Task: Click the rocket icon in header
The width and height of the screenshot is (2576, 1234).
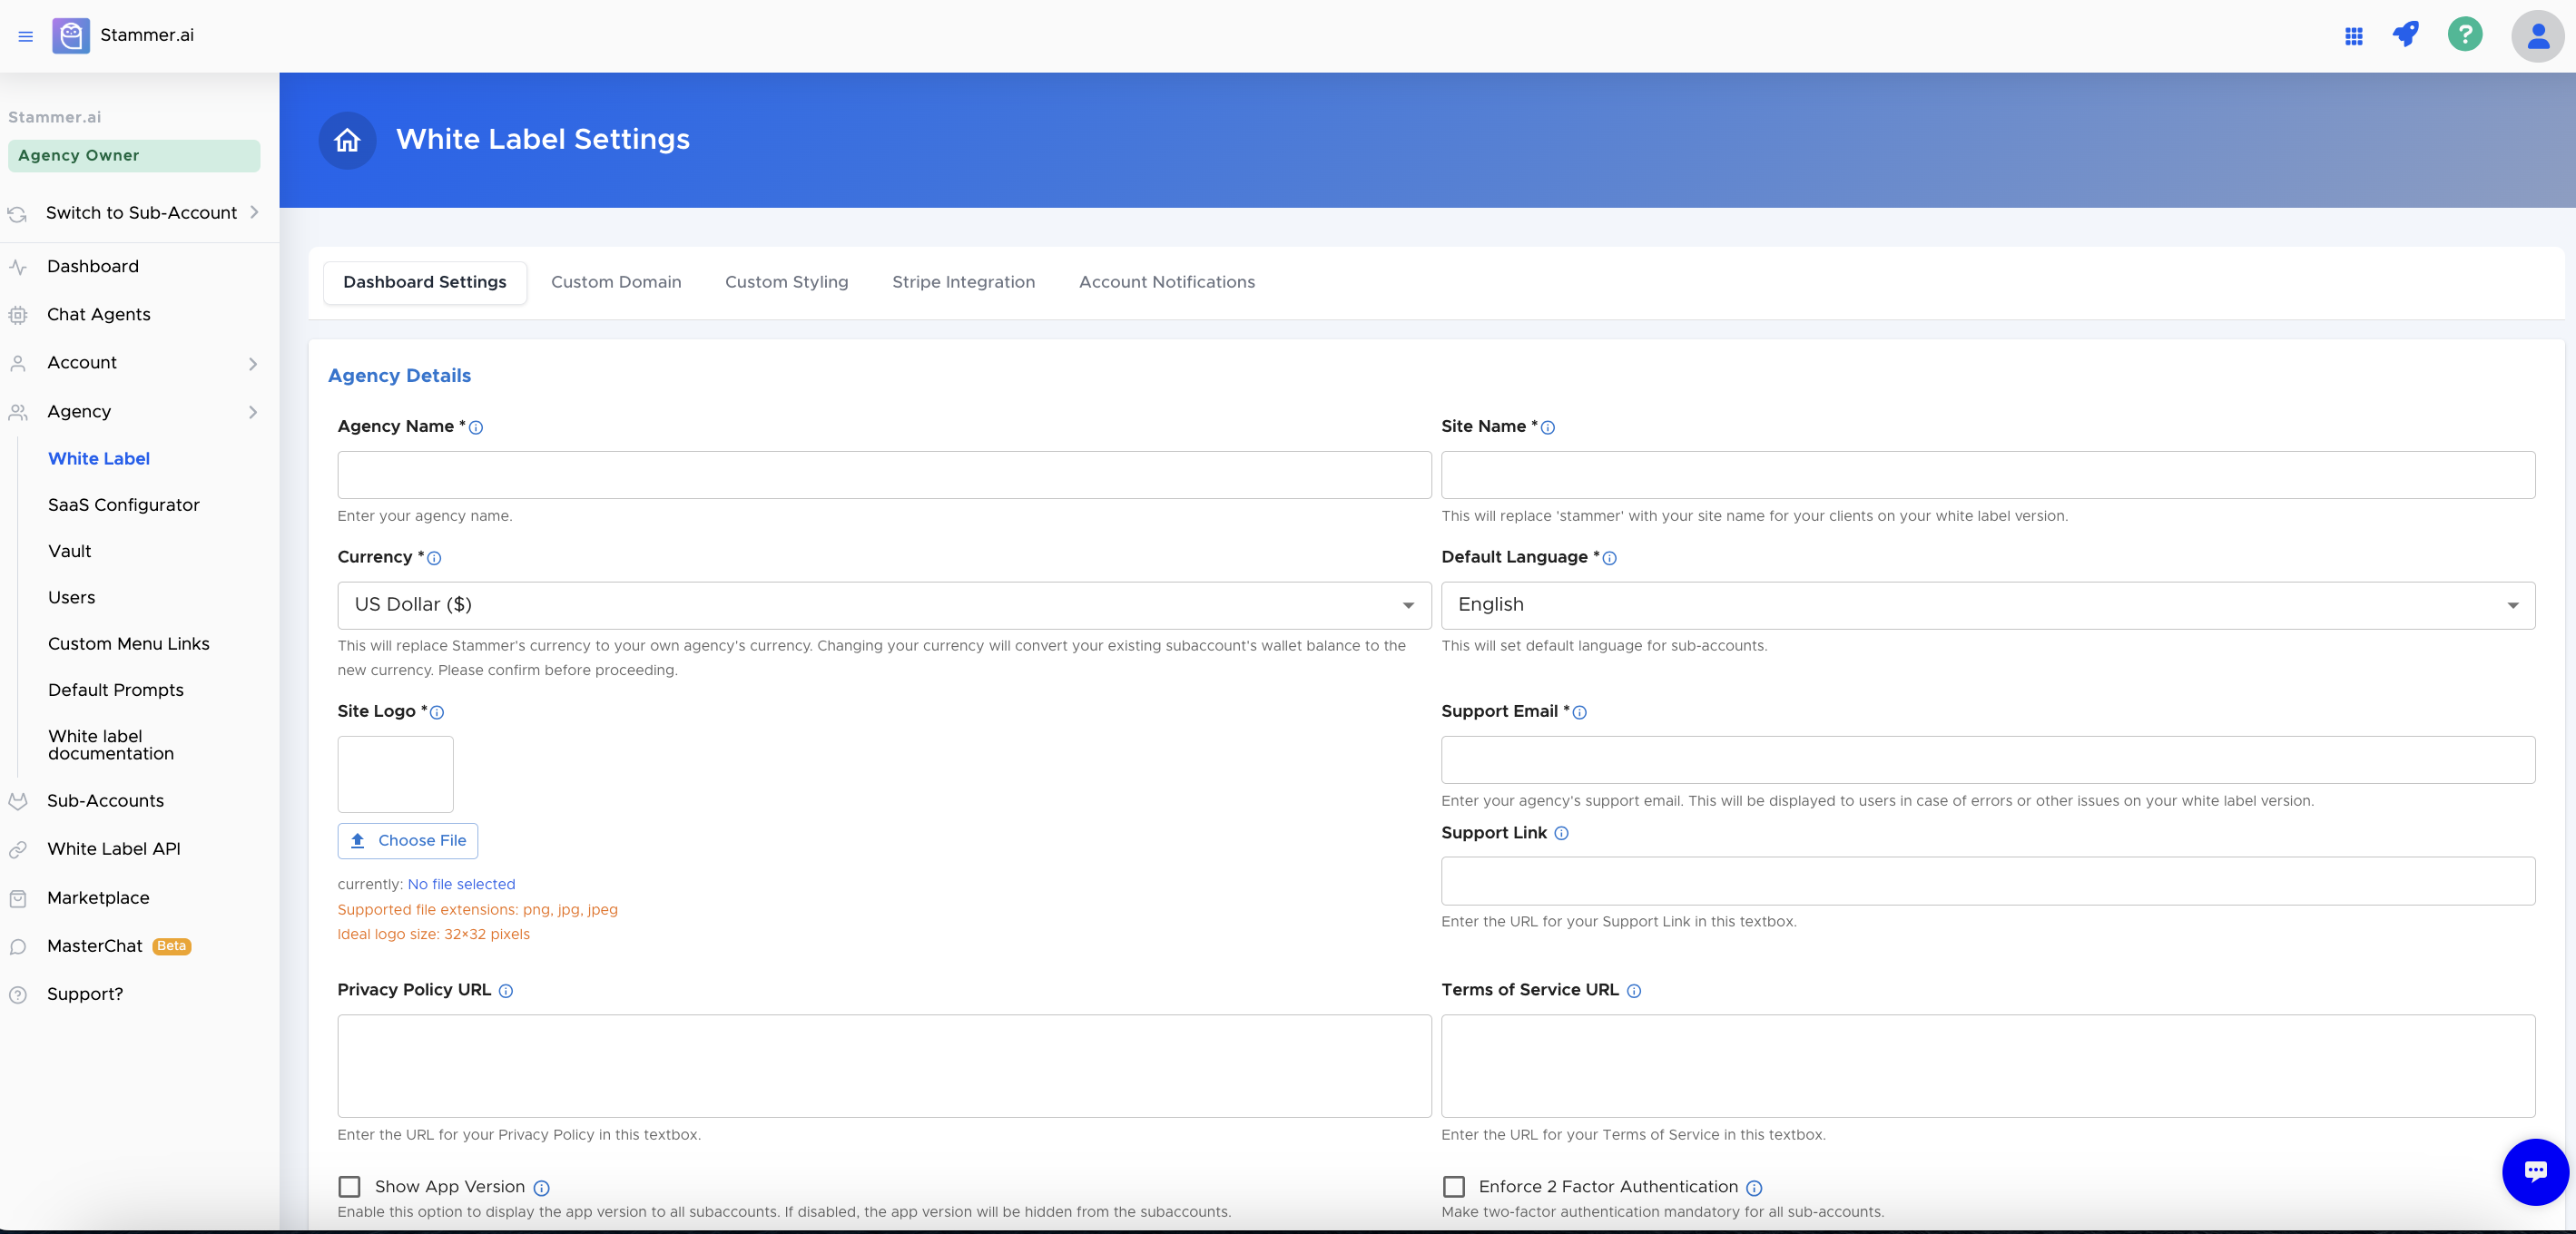Action: (2406, 34)
